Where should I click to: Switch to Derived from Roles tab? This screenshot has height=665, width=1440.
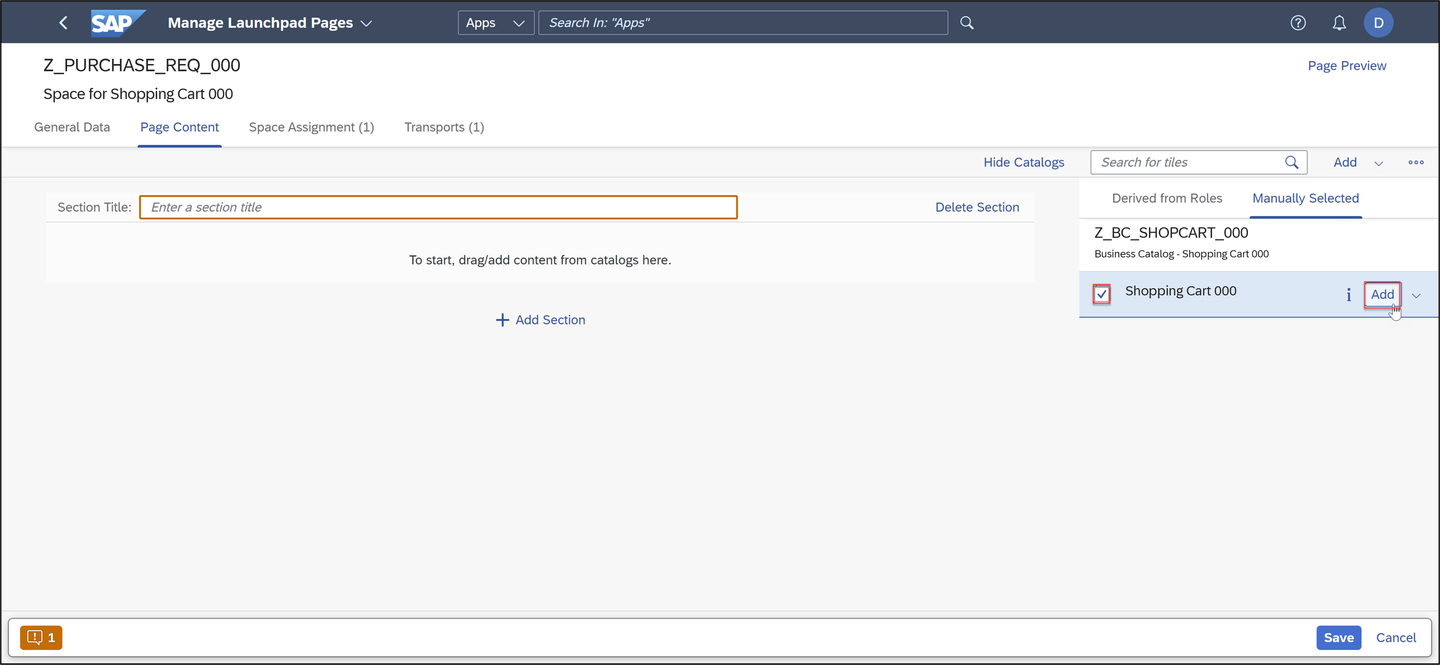1167,198
